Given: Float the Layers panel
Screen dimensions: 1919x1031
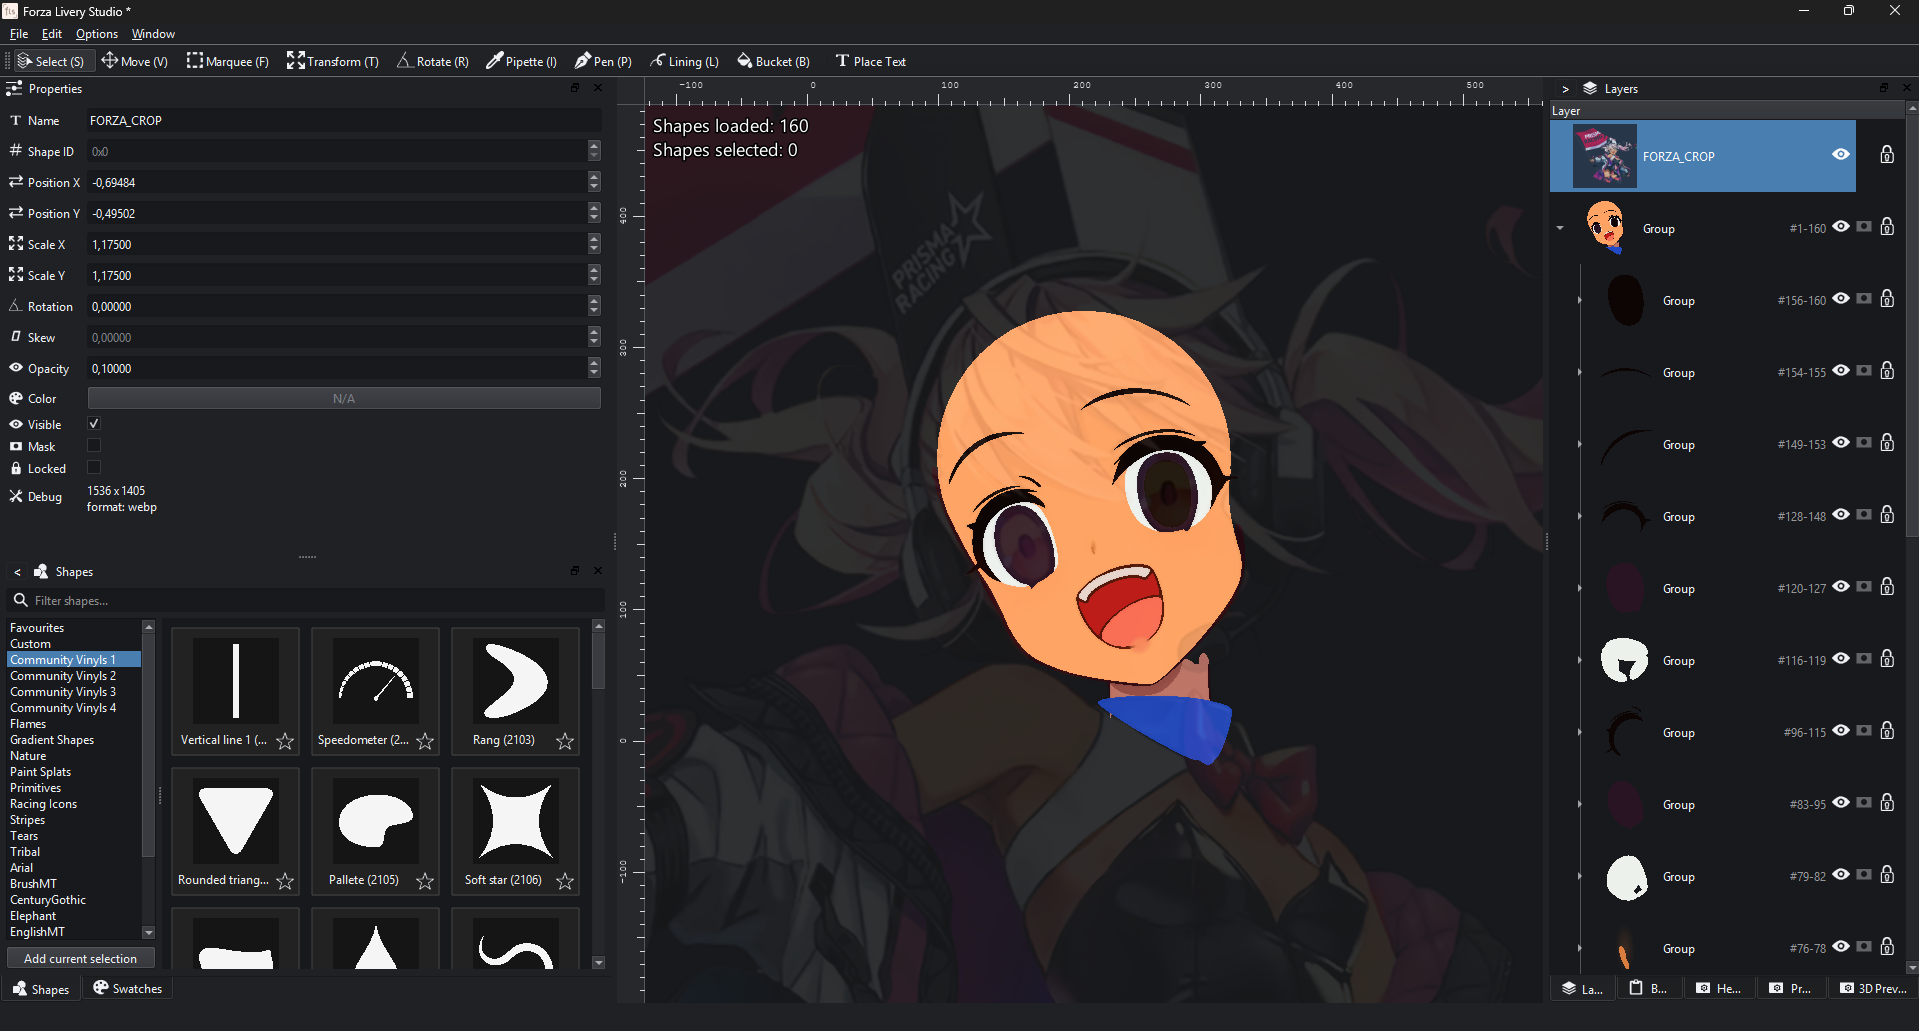Looking at the screenshot, I should coord(1884,88).
